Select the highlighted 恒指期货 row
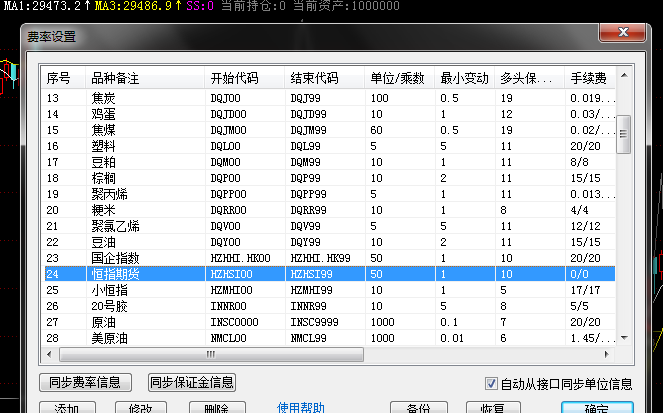 tap(329, 274)
